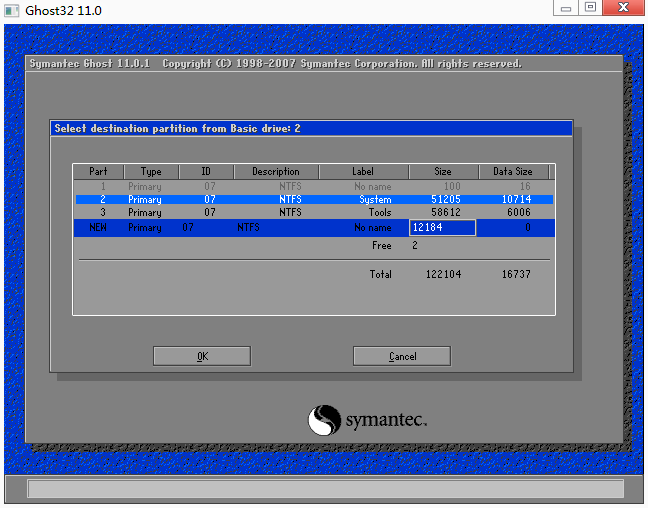Click the Part column header
This screenshot has height=508, width=648.
click(x=98, y=172)
